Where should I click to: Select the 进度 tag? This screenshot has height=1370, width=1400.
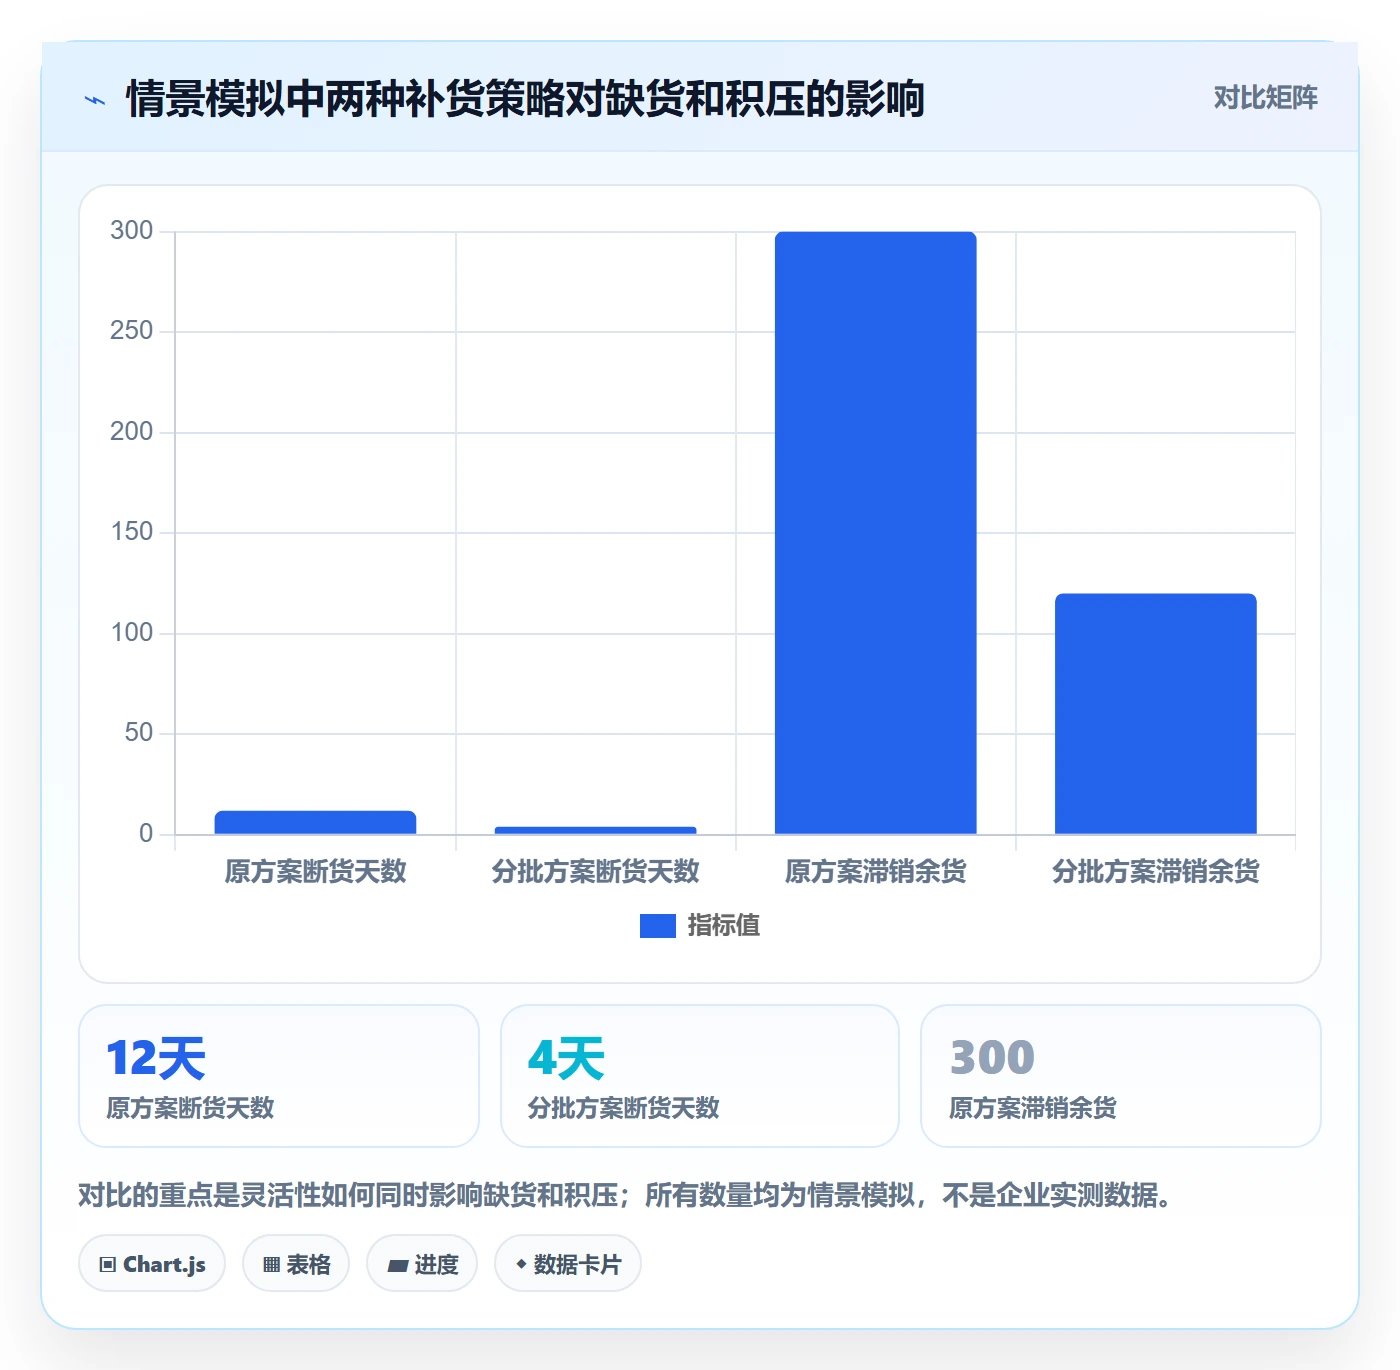click(422, 1264)
